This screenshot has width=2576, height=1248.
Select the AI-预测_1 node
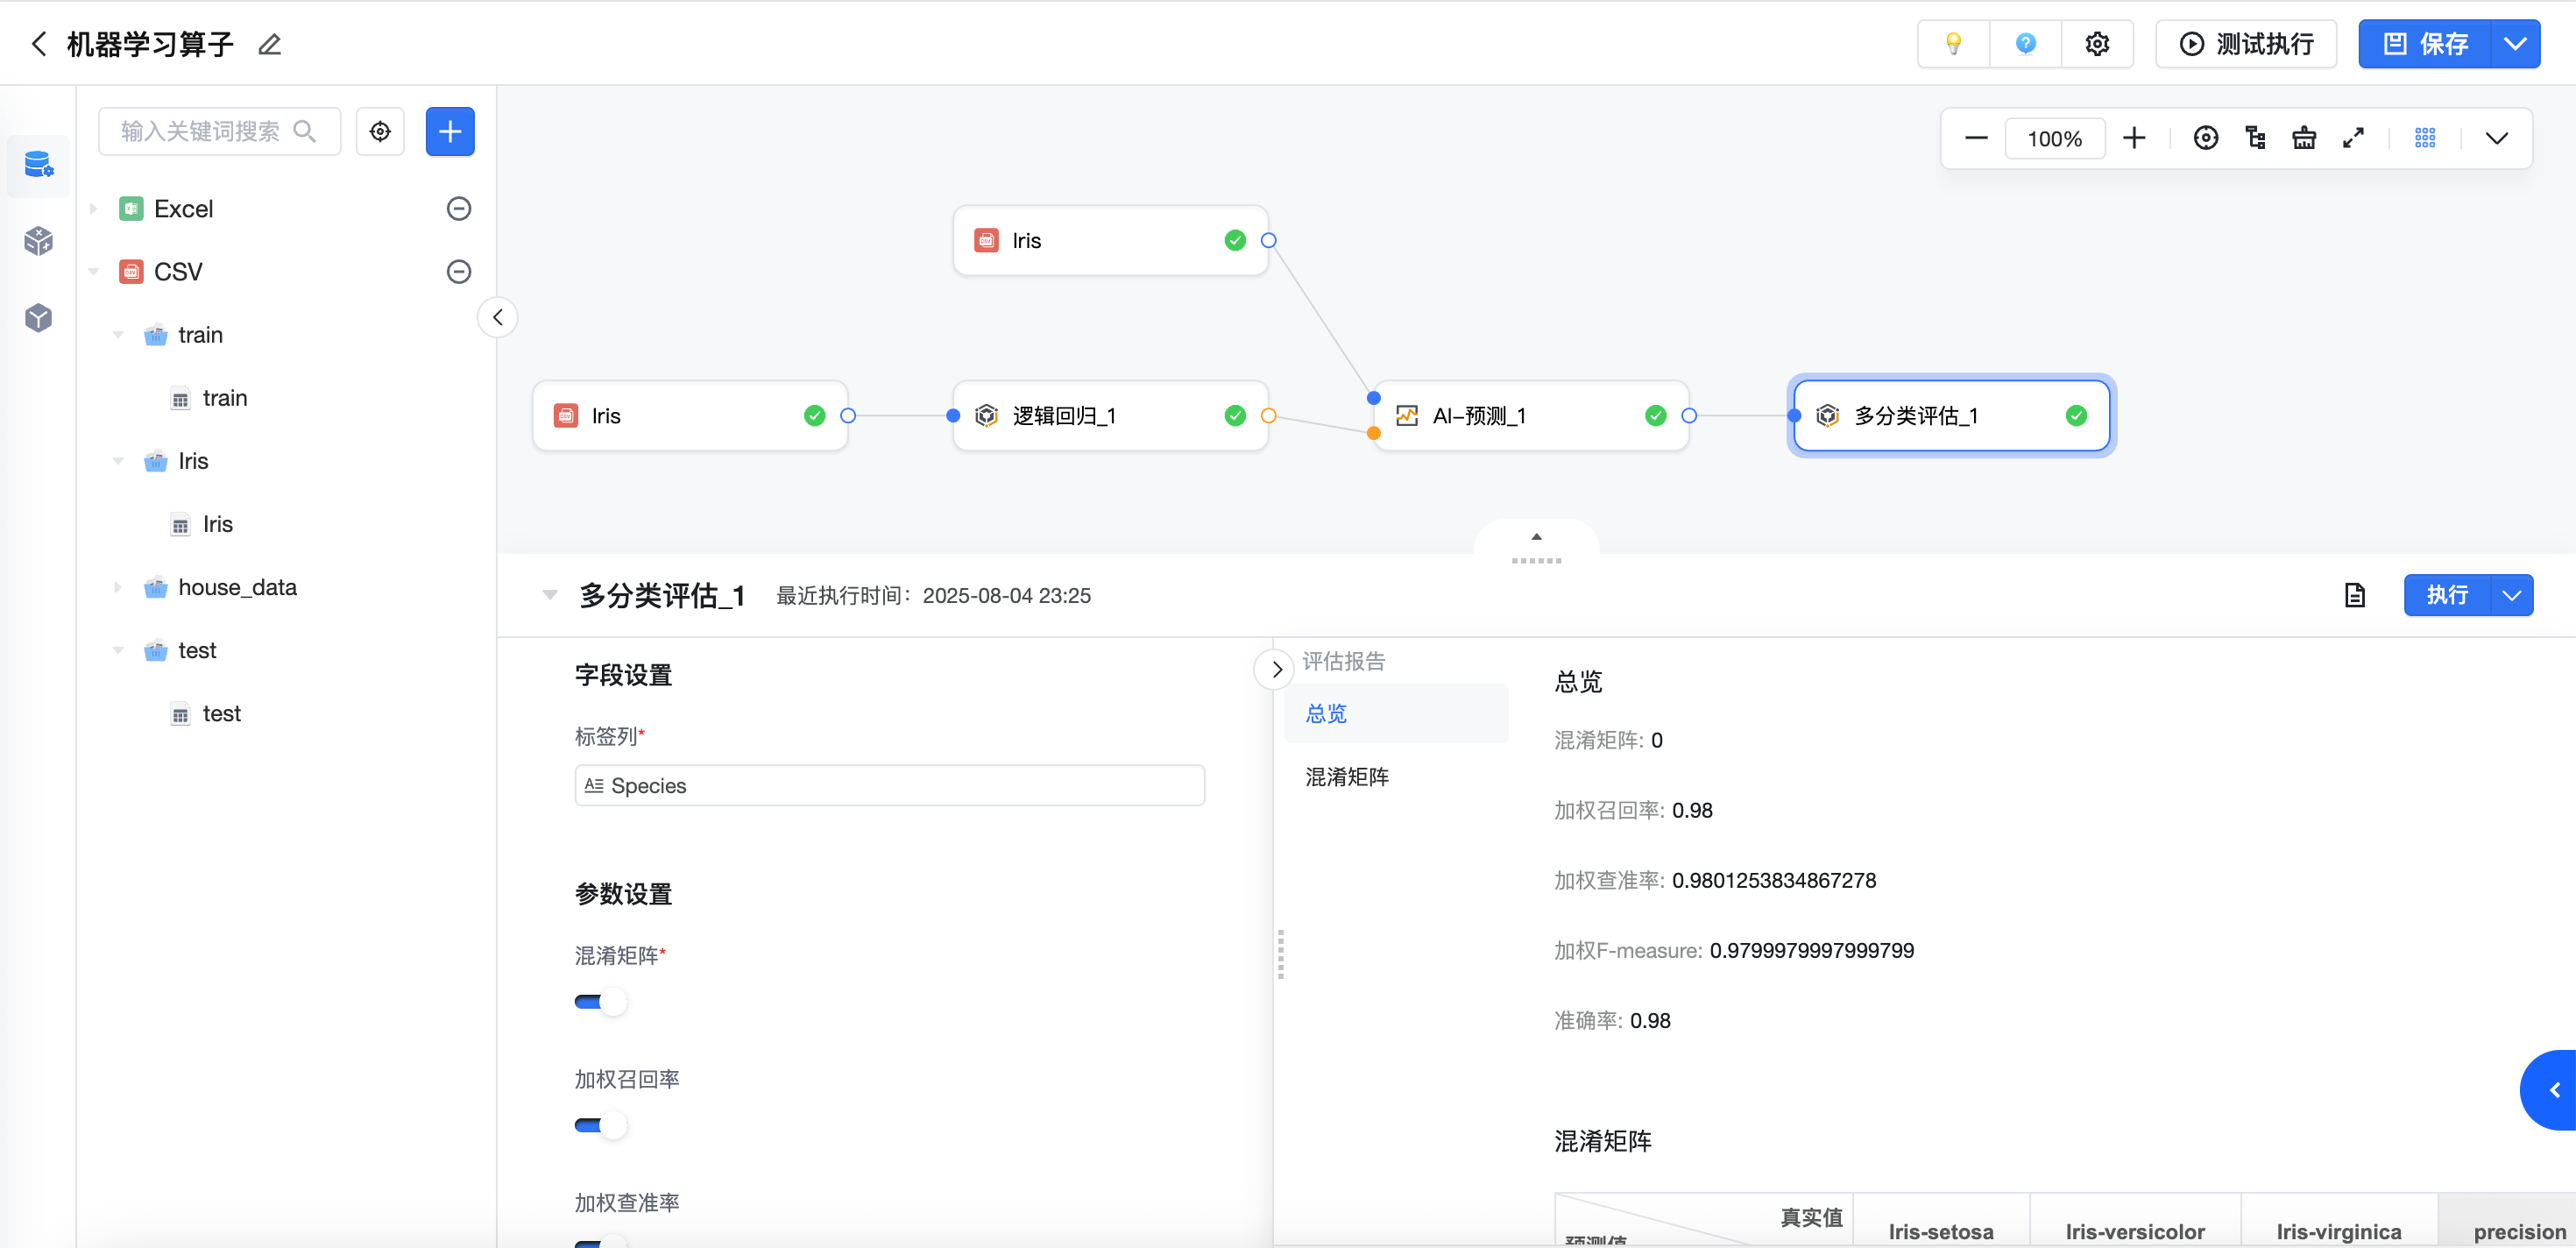[1531, 416]
